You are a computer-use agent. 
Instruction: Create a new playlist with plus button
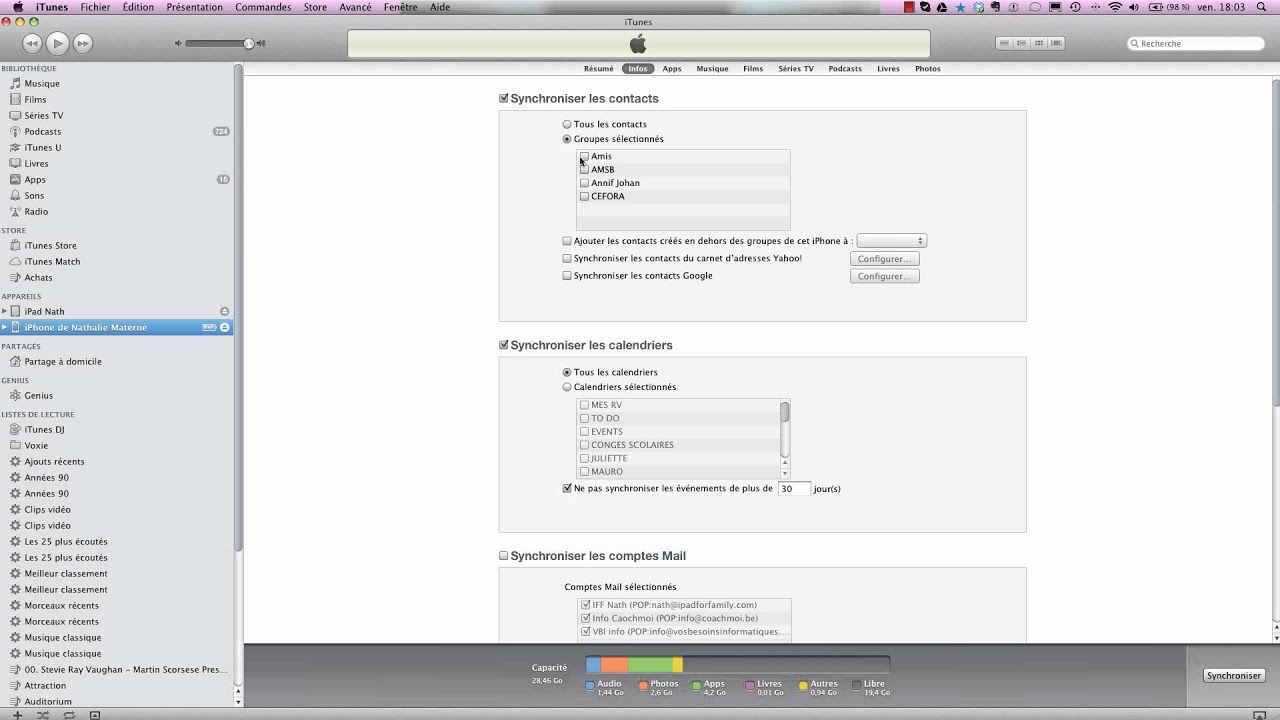tap(16, 715)
